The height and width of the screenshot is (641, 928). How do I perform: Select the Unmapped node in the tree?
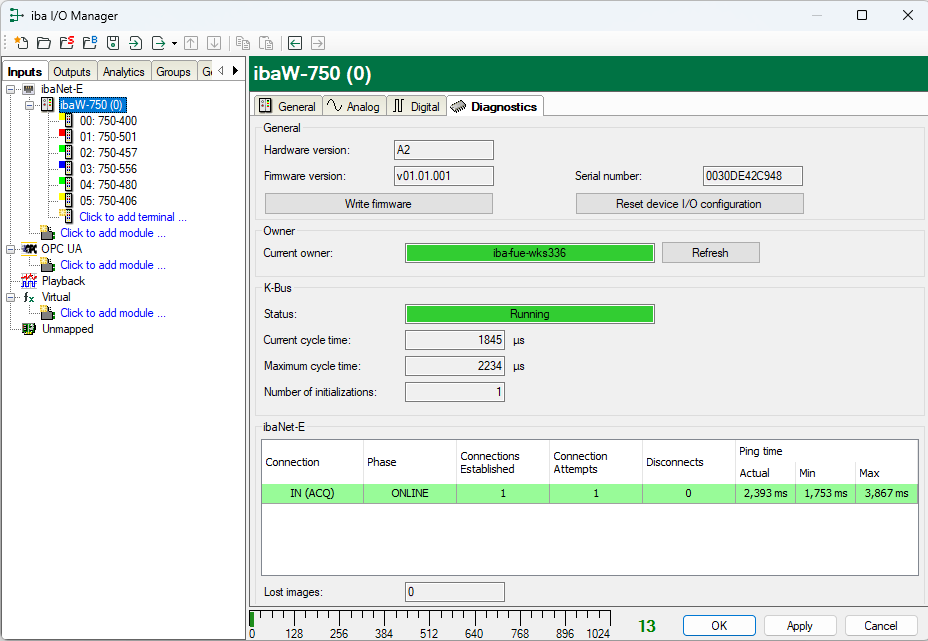[67, 329]
